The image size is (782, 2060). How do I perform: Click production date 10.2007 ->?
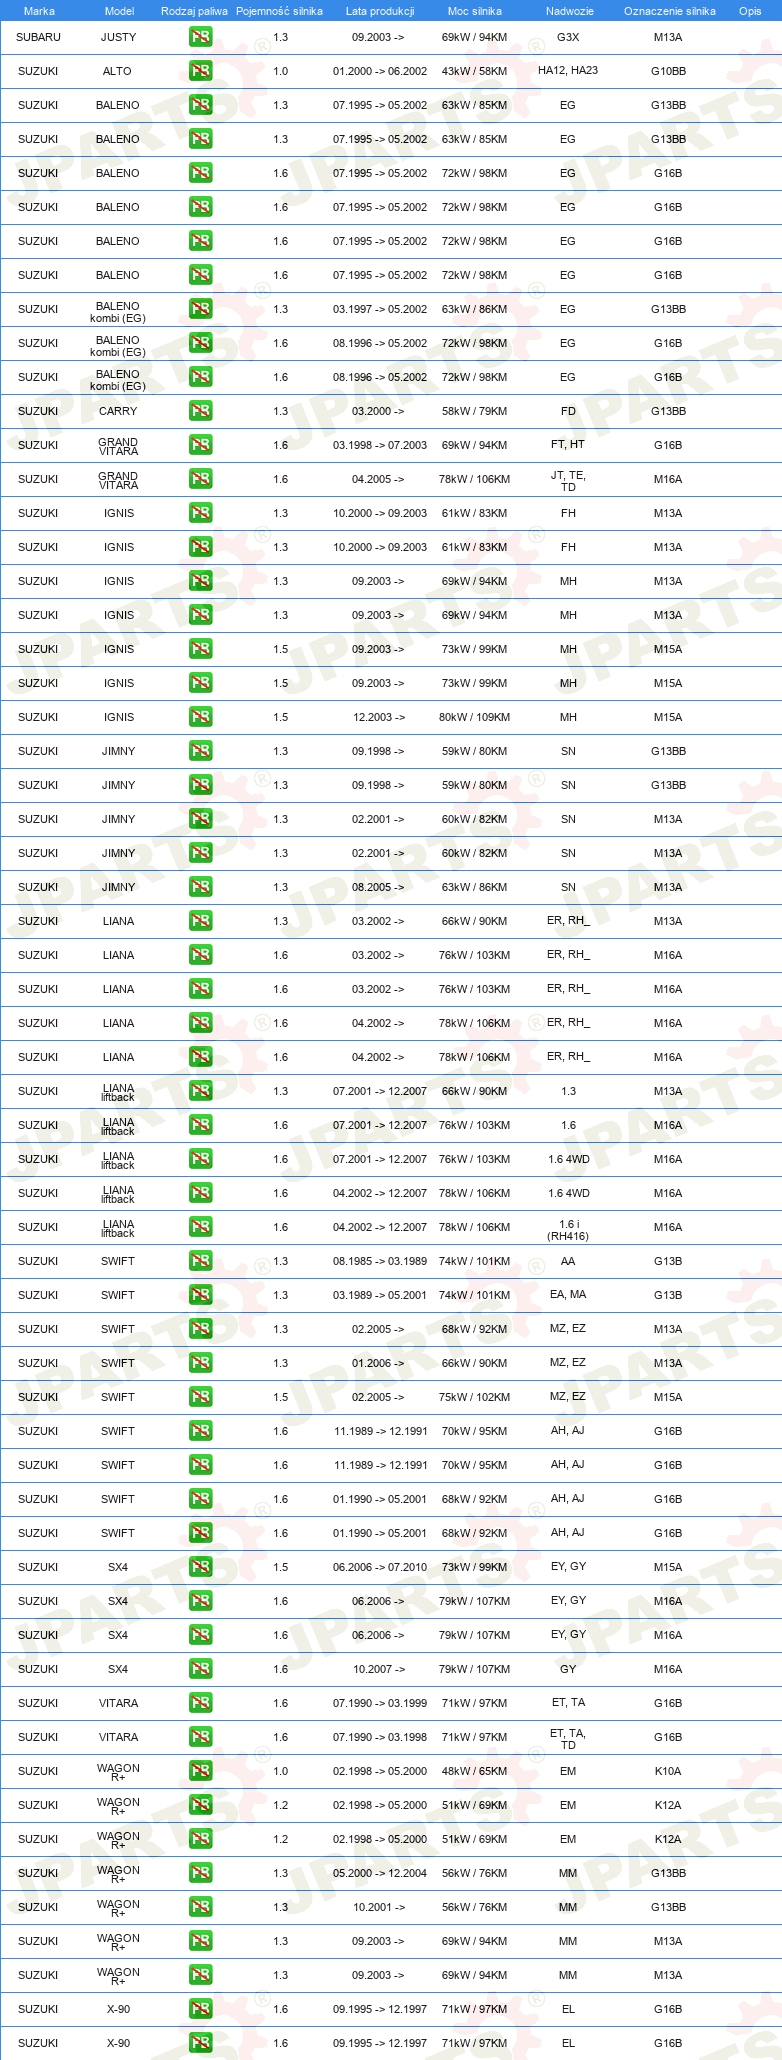coord(379,1669)
